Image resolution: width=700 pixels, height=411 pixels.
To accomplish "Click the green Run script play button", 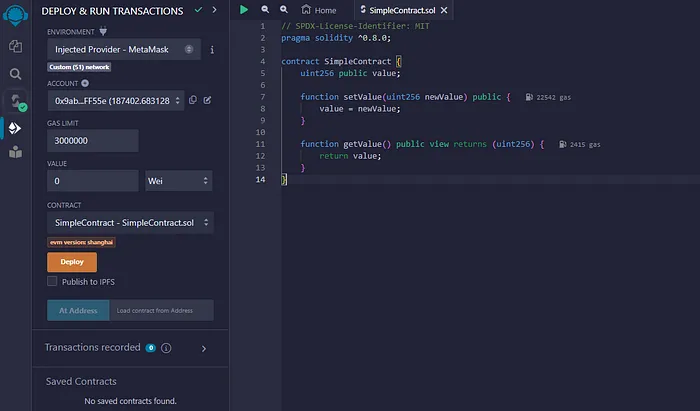I will 243,9.
